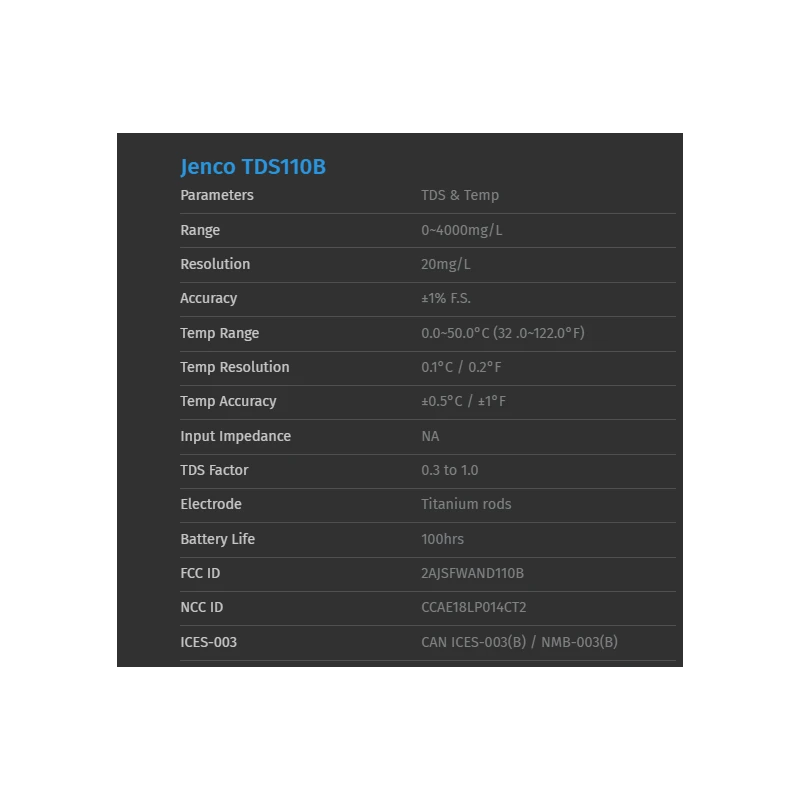
Task: Click the TDS & Temp value text
Action: click(459, 195)
